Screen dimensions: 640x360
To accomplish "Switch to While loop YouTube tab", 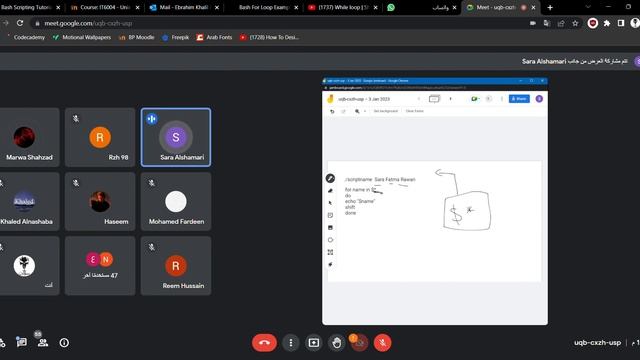I will [343, 7].
